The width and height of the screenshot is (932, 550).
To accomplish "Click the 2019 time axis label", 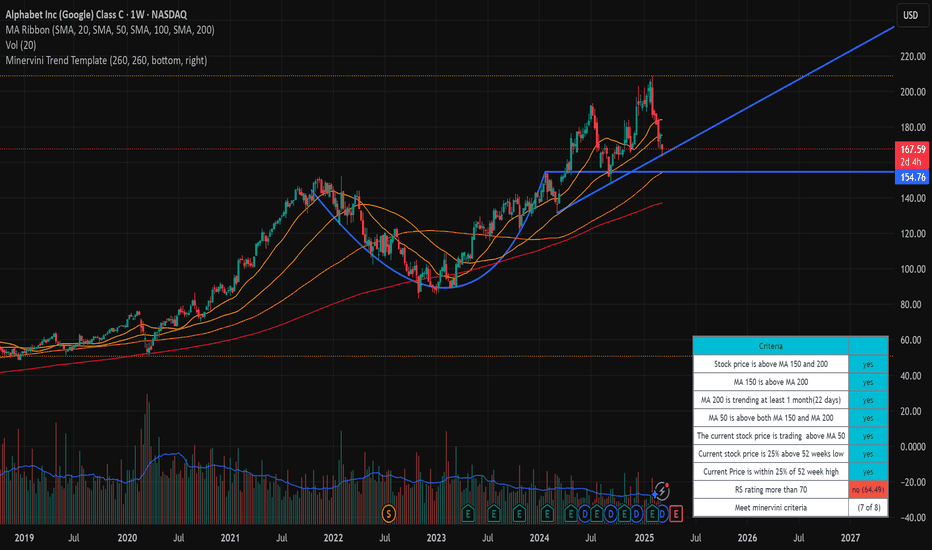I will point(24,538).
